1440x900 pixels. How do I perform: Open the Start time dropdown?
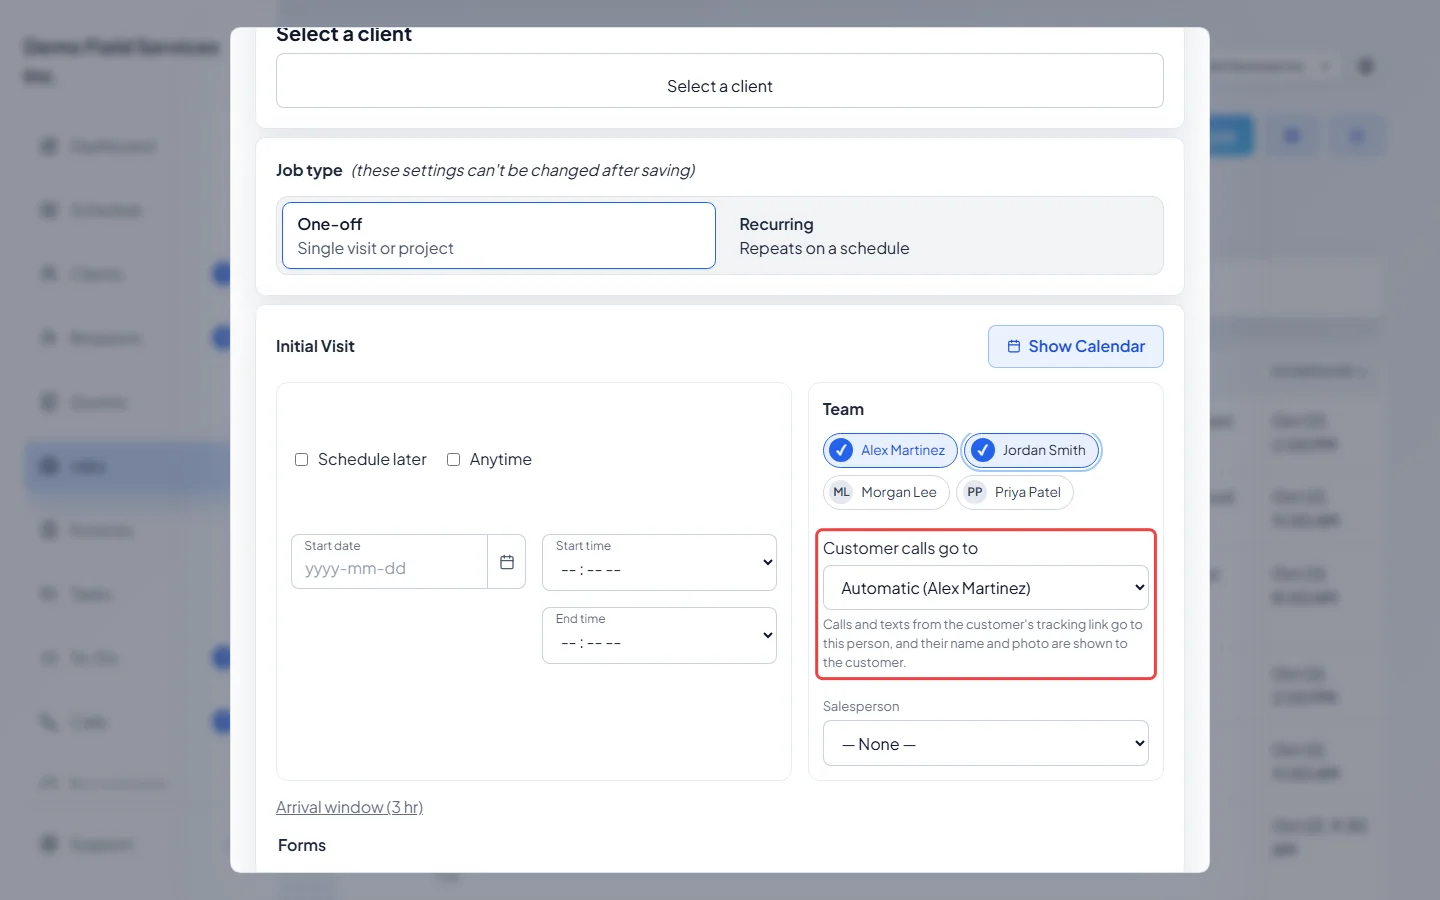click(x=660, y=562)
